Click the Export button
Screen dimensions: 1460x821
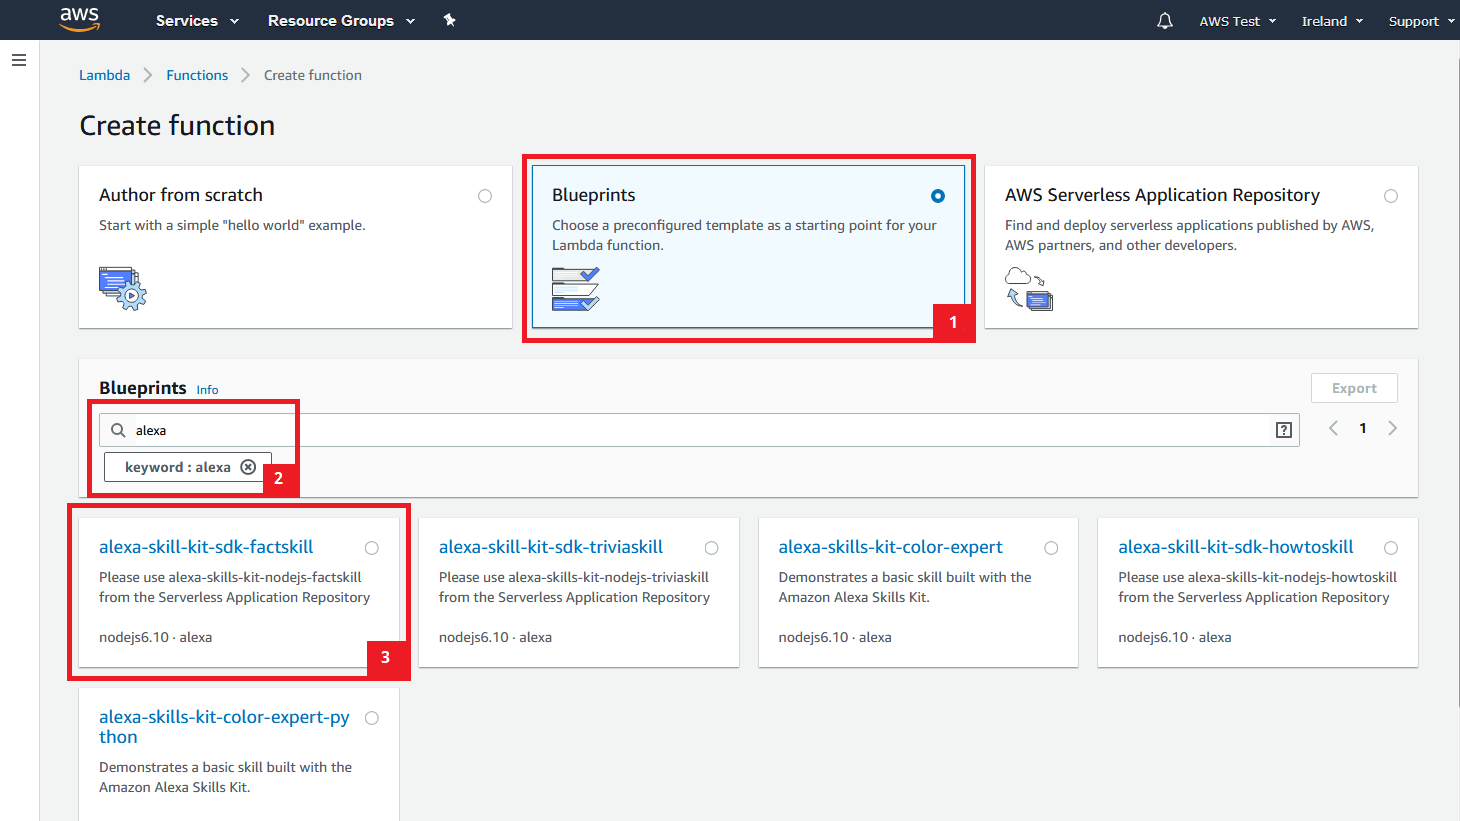(1354, 388)
